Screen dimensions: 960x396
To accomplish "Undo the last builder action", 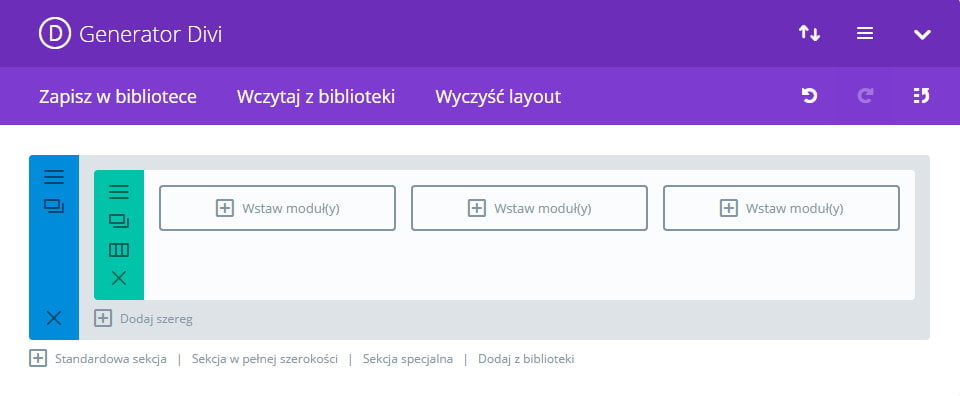I will click(x=809, y=95).
